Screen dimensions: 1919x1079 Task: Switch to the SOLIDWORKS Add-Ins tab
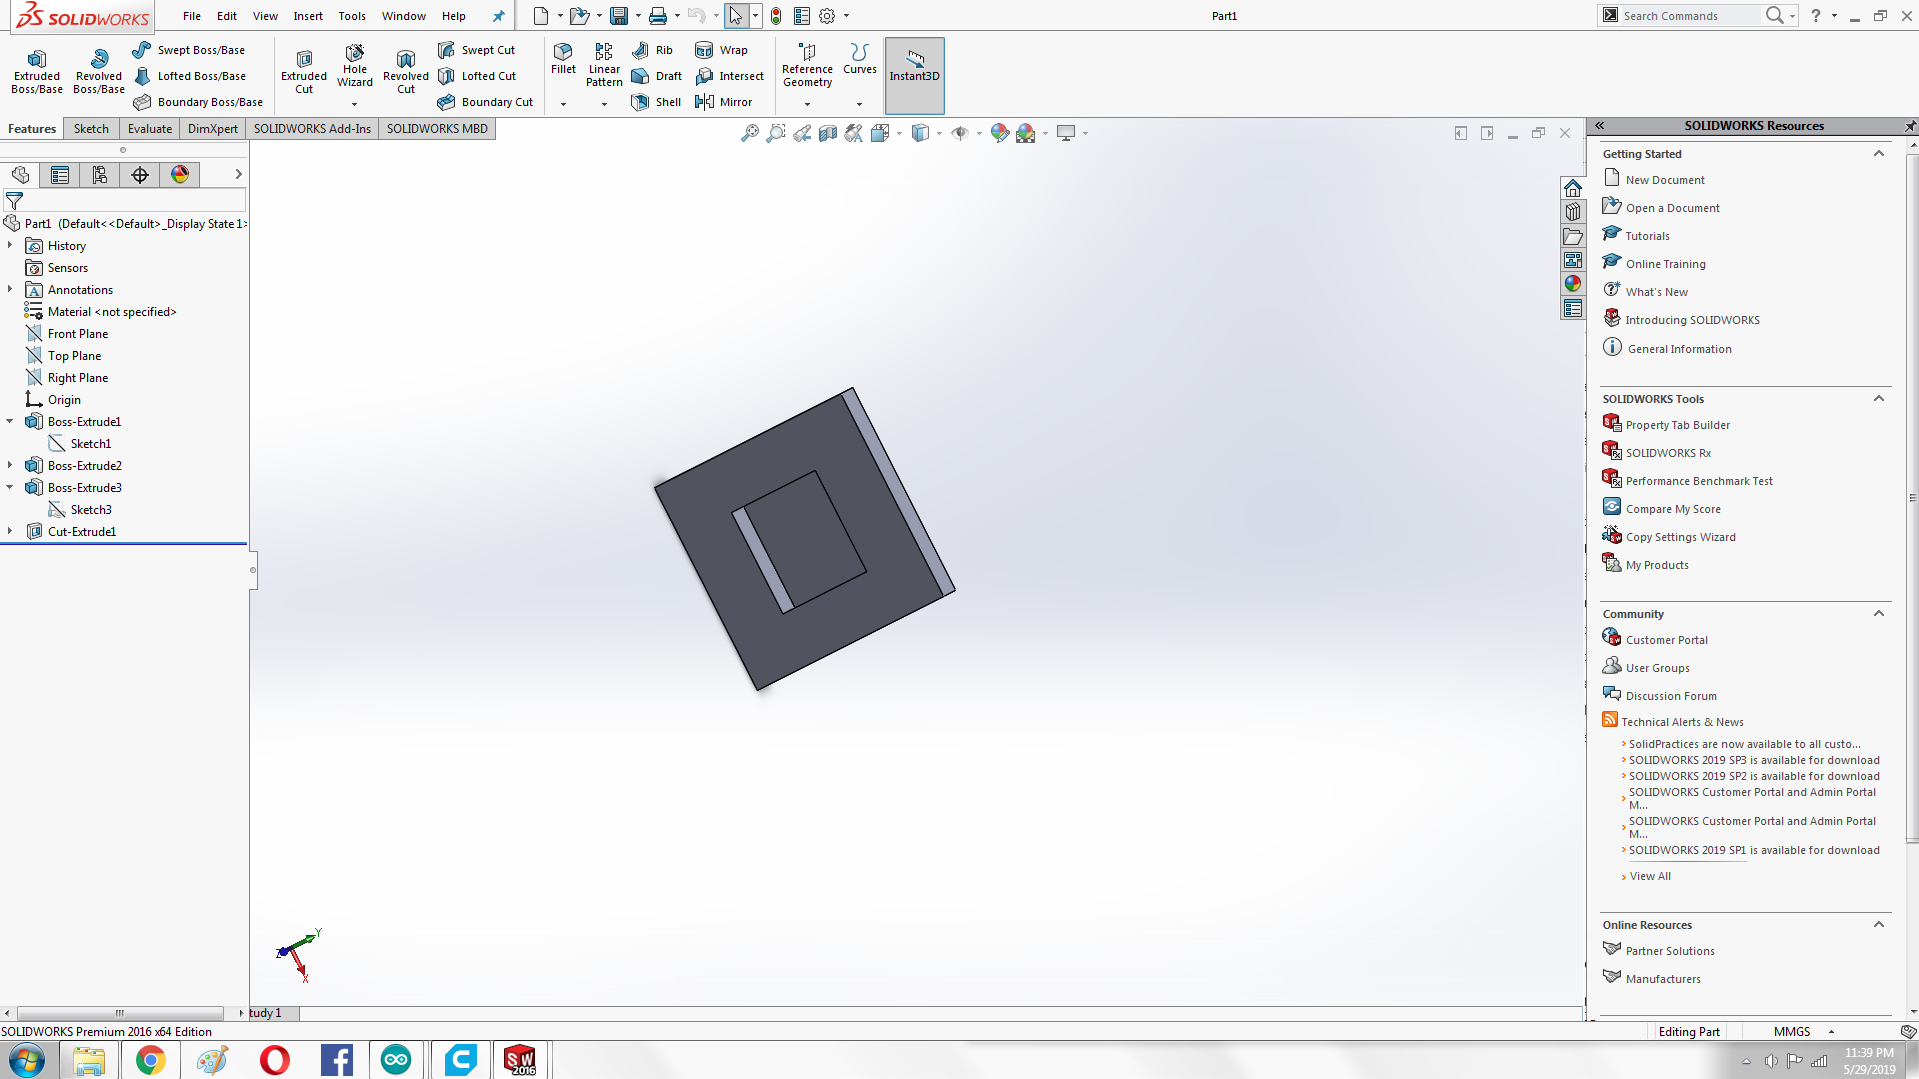312,129
